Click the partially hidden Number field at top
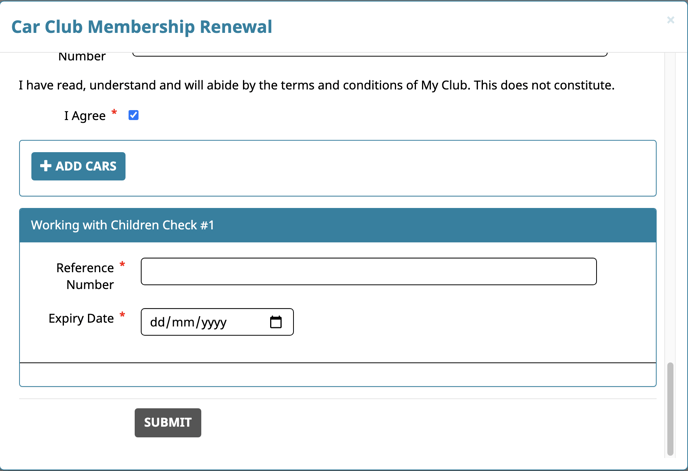 click(x=369, y=54)
